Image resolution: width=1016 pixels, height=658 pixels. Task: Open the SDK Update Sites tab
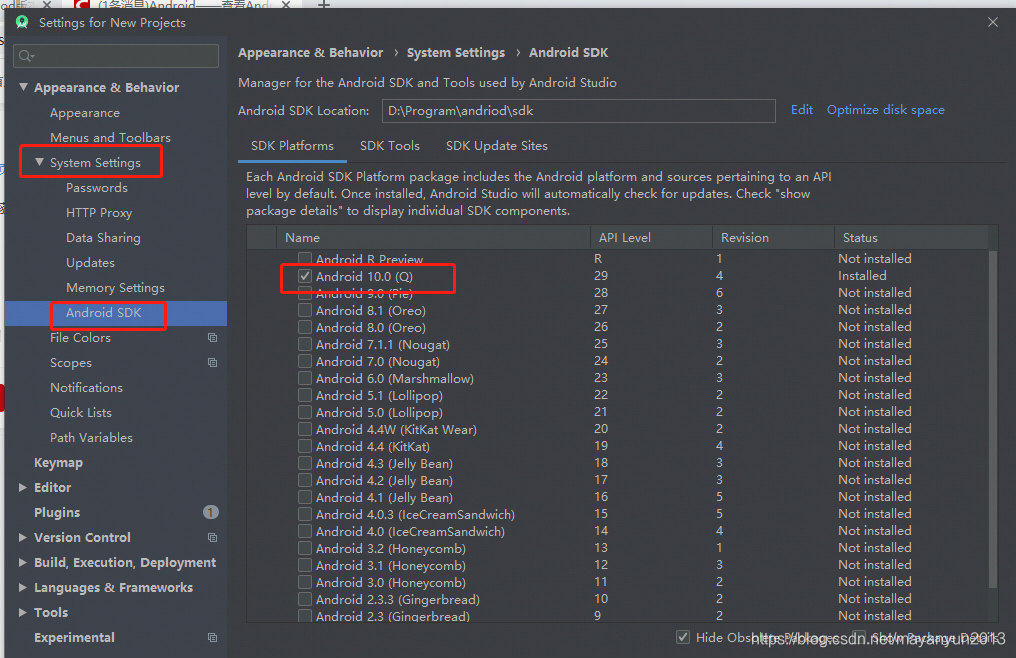pyautogui.click(x=496, y=146)
